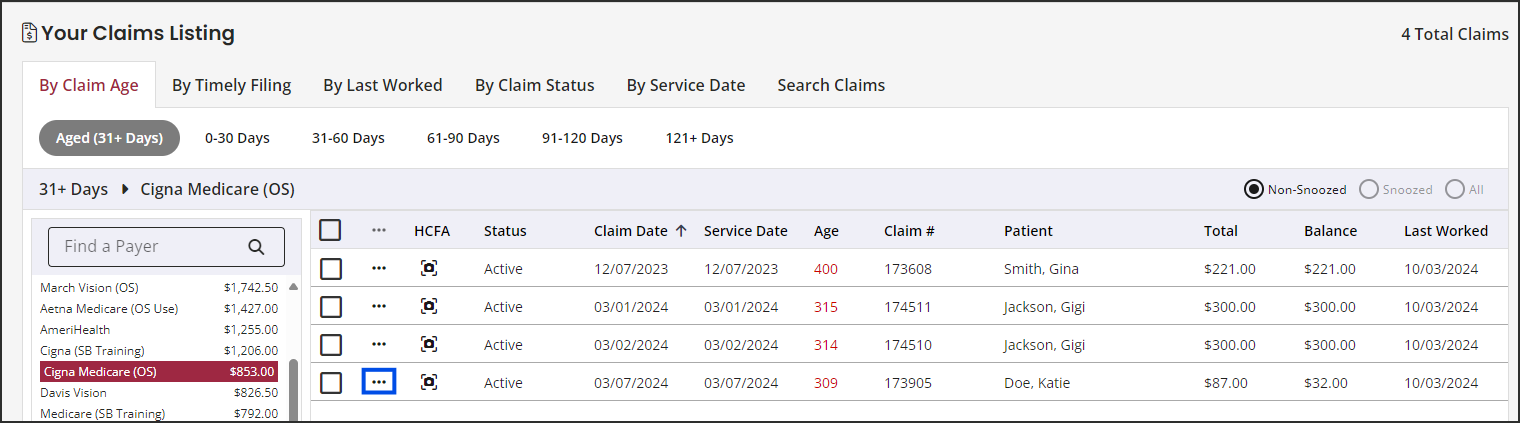Switch to the By Claim Status tab
The image size is (1520, 423).
click(534, 85)
